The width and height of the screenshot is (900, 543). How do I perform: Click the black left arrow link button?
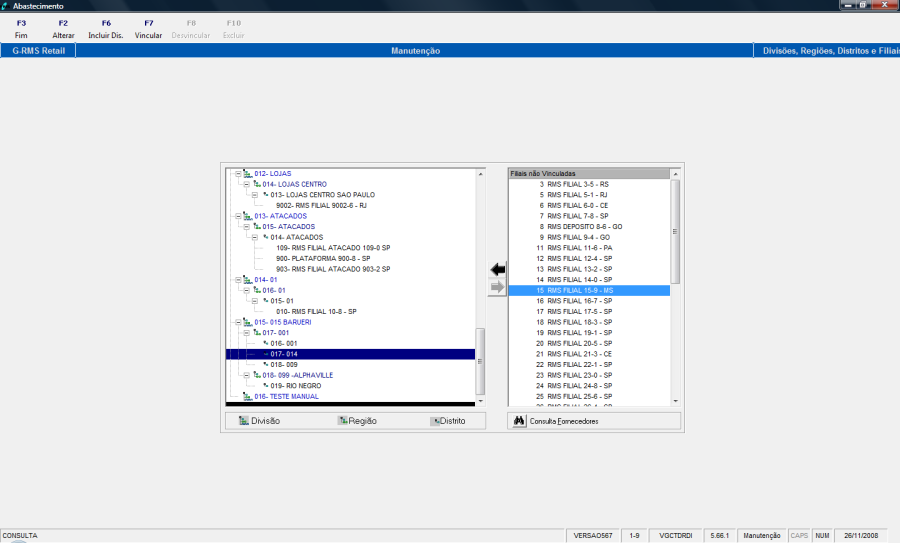[498, 269]
